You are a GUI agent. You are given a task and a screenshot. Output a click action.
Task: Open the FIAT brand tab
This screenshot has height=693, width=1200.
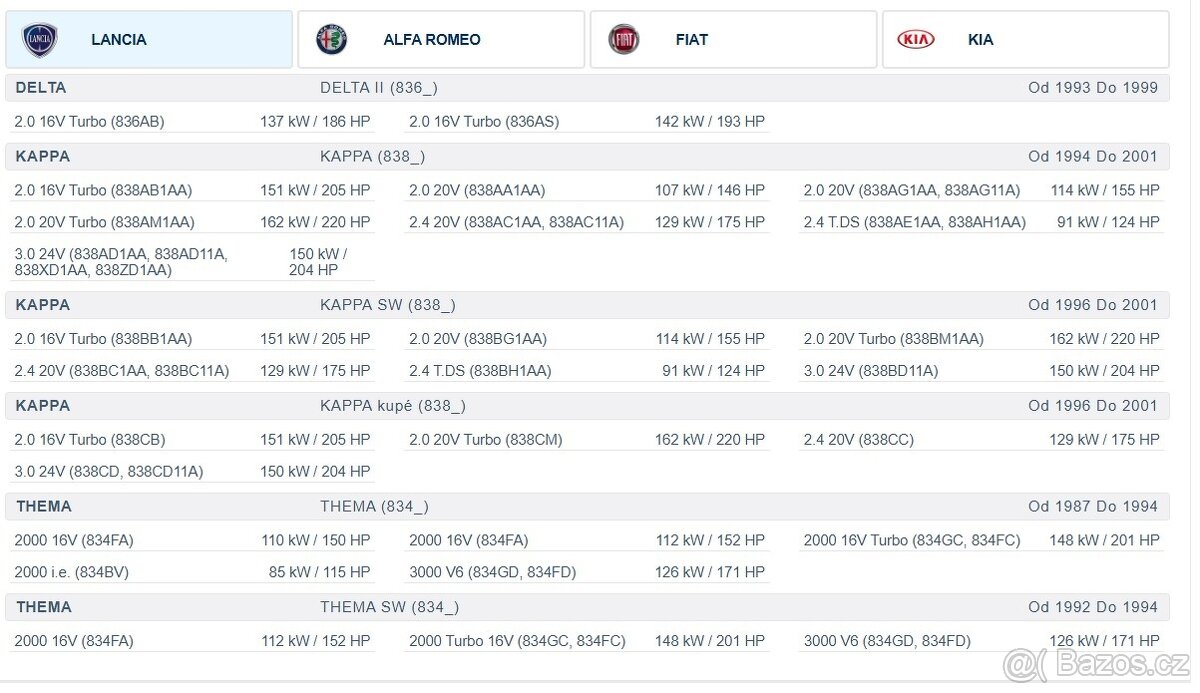691,40
